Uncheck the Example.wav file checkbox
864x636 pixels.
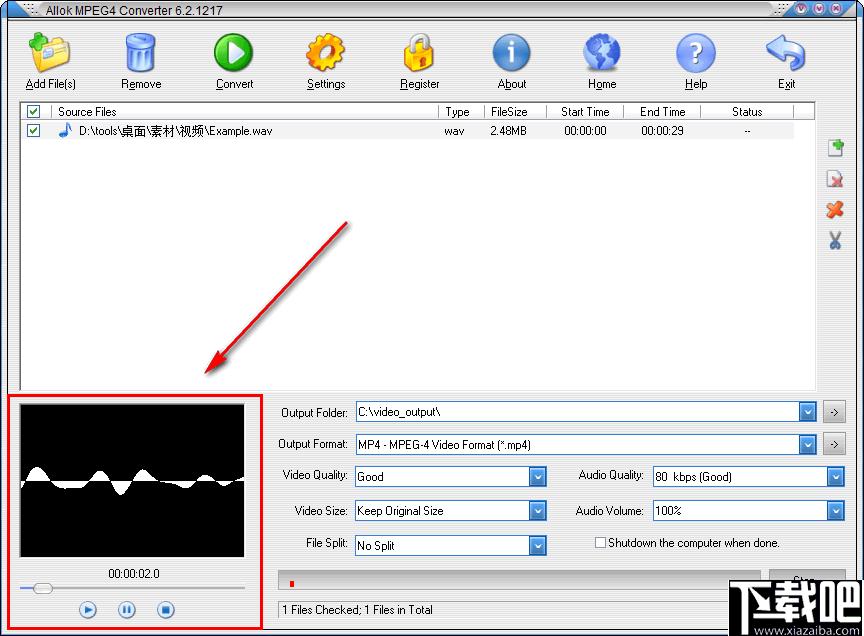[x=33, y=131]
